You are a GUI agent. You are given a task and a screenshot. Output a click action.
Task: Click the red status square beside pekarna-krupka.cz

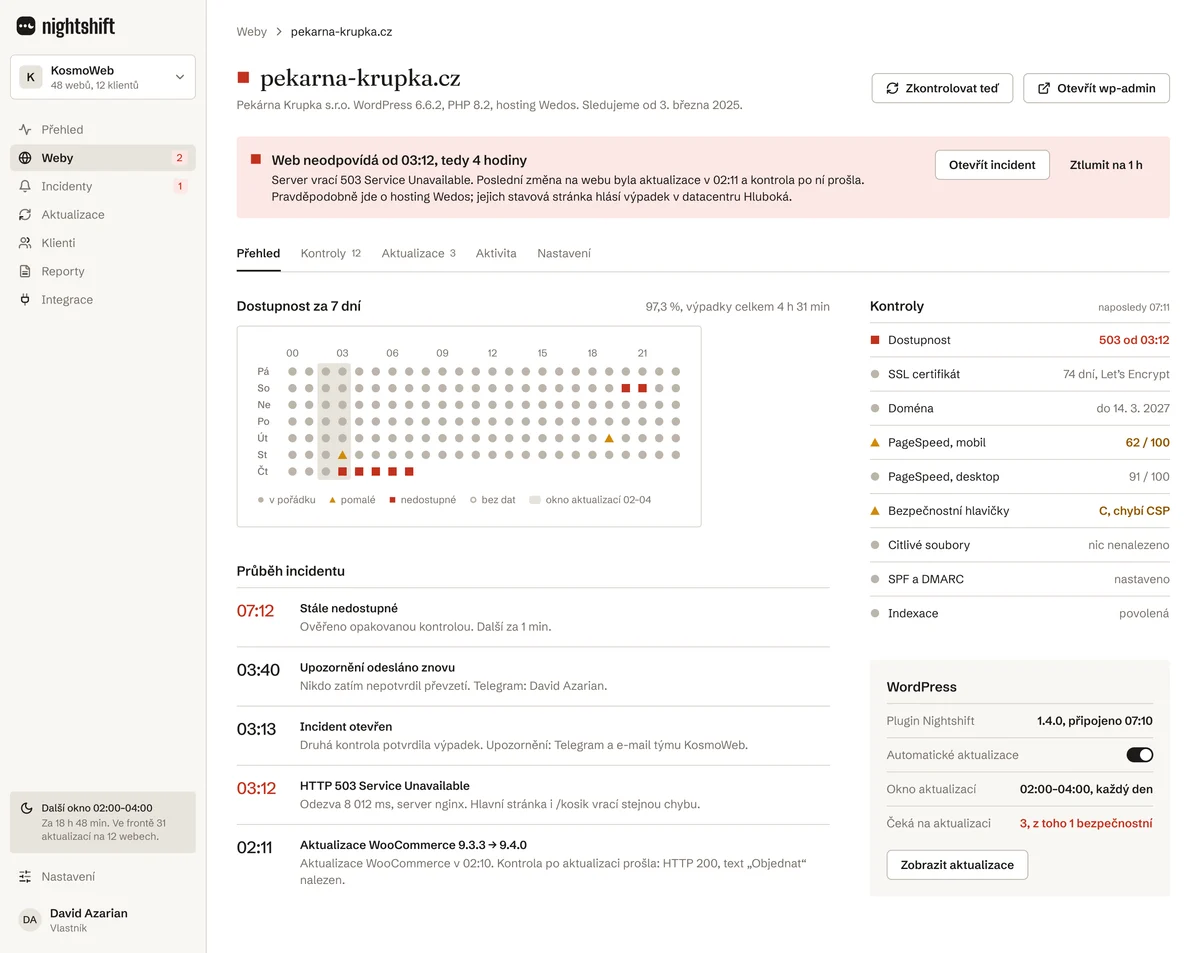[x=243, y=77]
